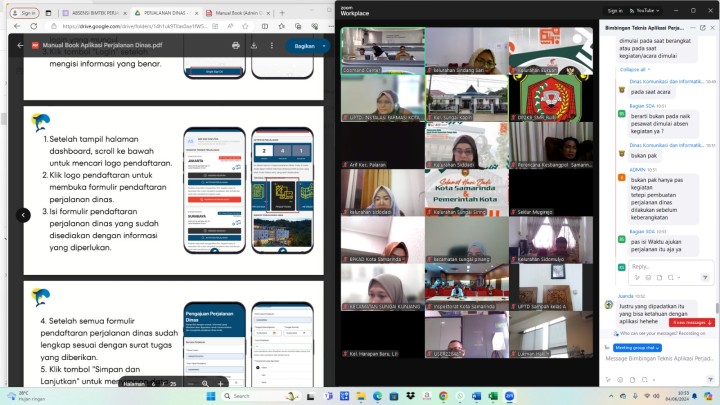Jump to the new messages in chat
The image size is (720, 405).
coord(691,322)
